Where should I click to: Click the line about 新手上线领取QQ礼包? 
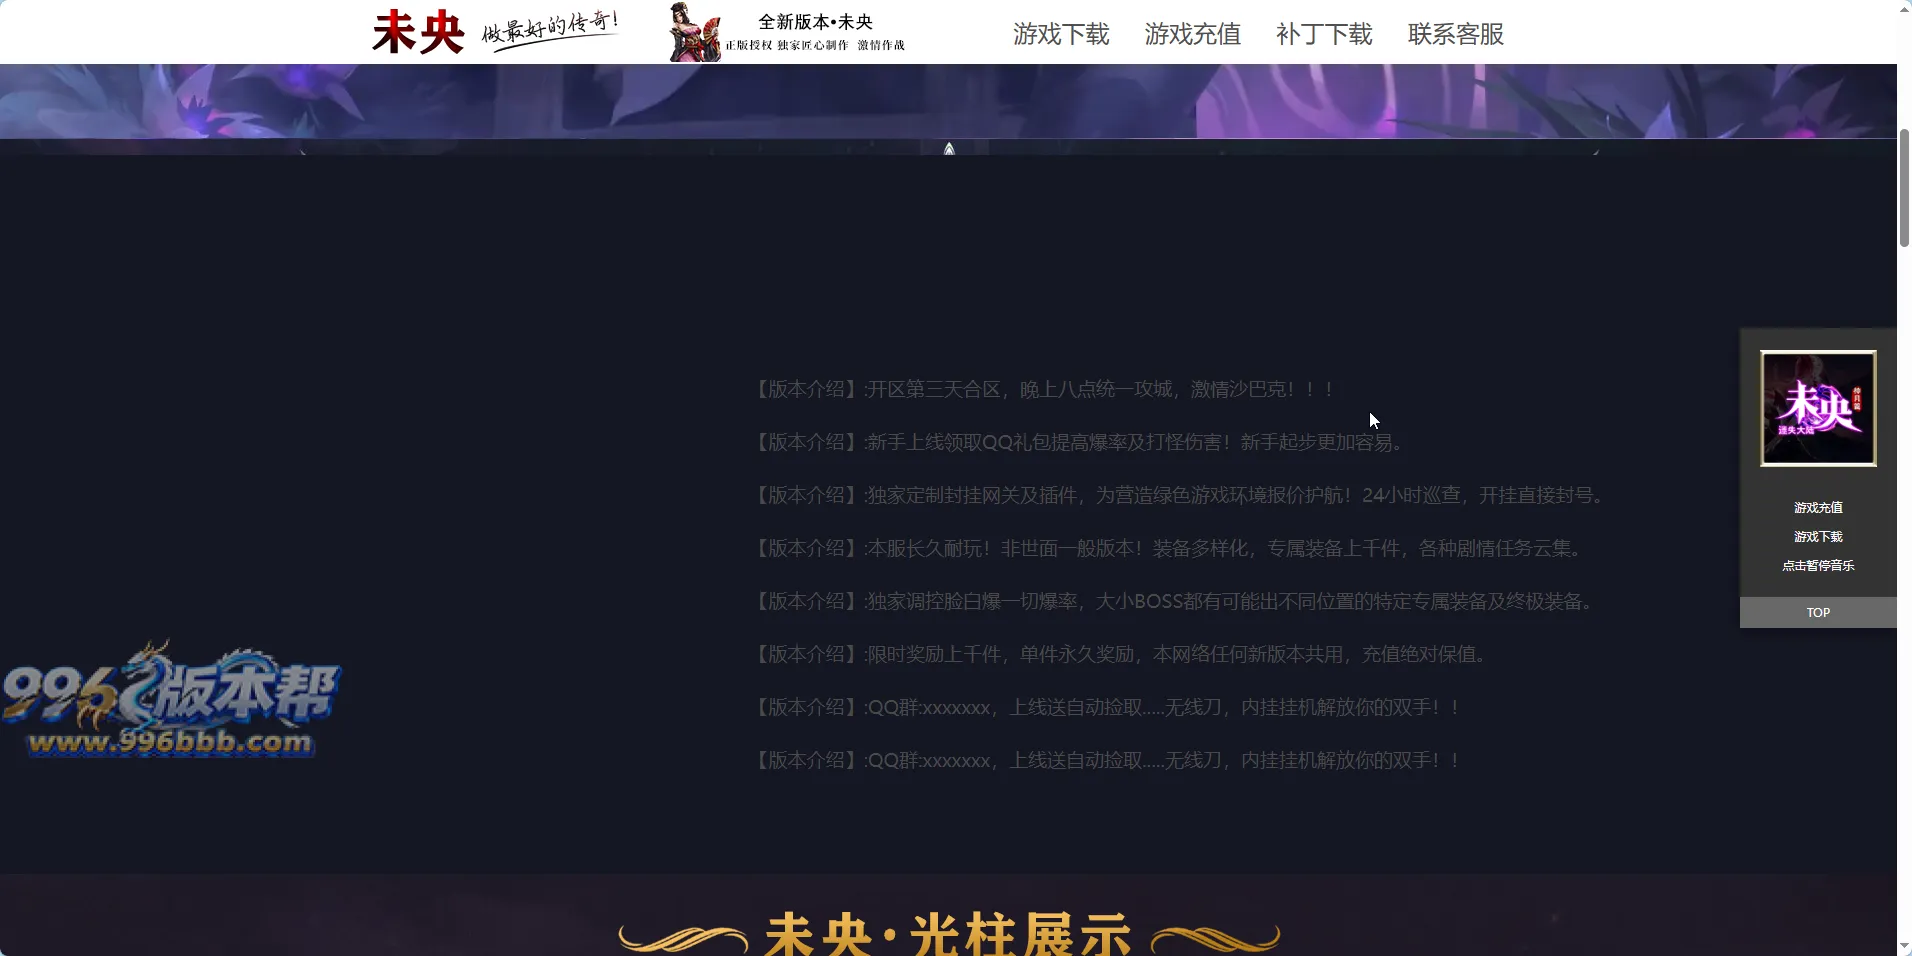click(x=1080, y=442)
